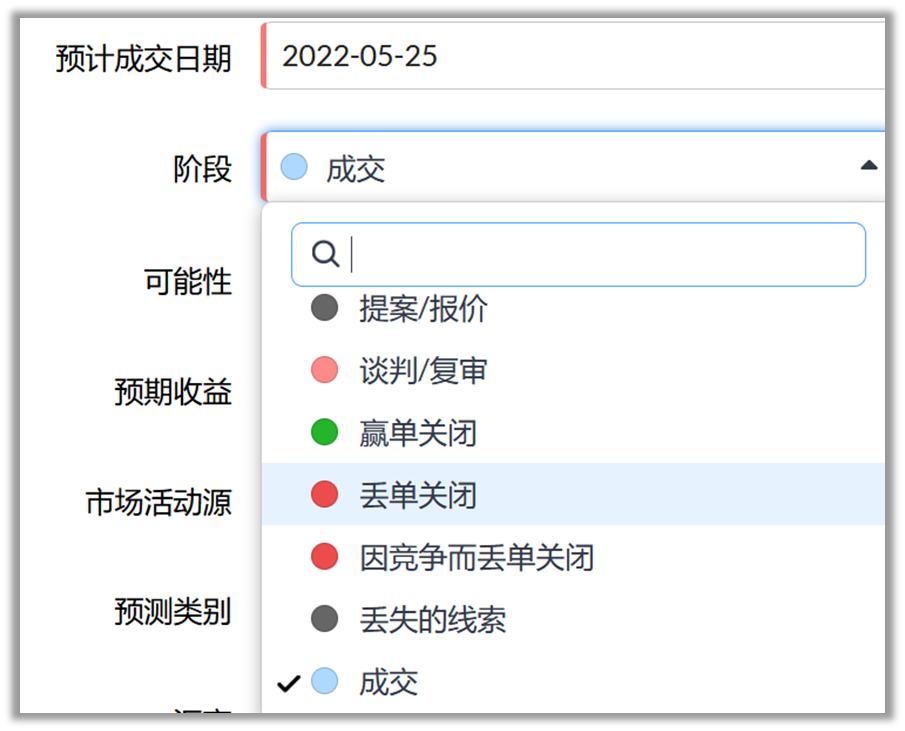Select 因竞争而丢单关闭 option

(477, 557)
